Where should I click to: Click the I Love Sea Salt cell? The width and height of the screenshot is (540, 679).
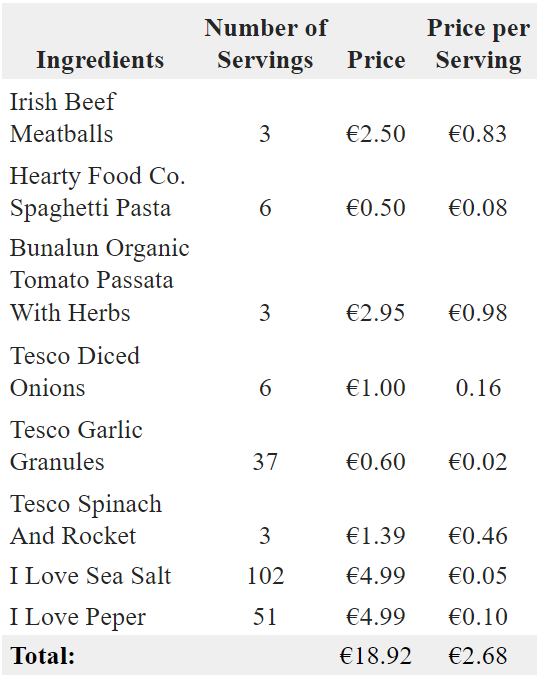tap(91, 576)
